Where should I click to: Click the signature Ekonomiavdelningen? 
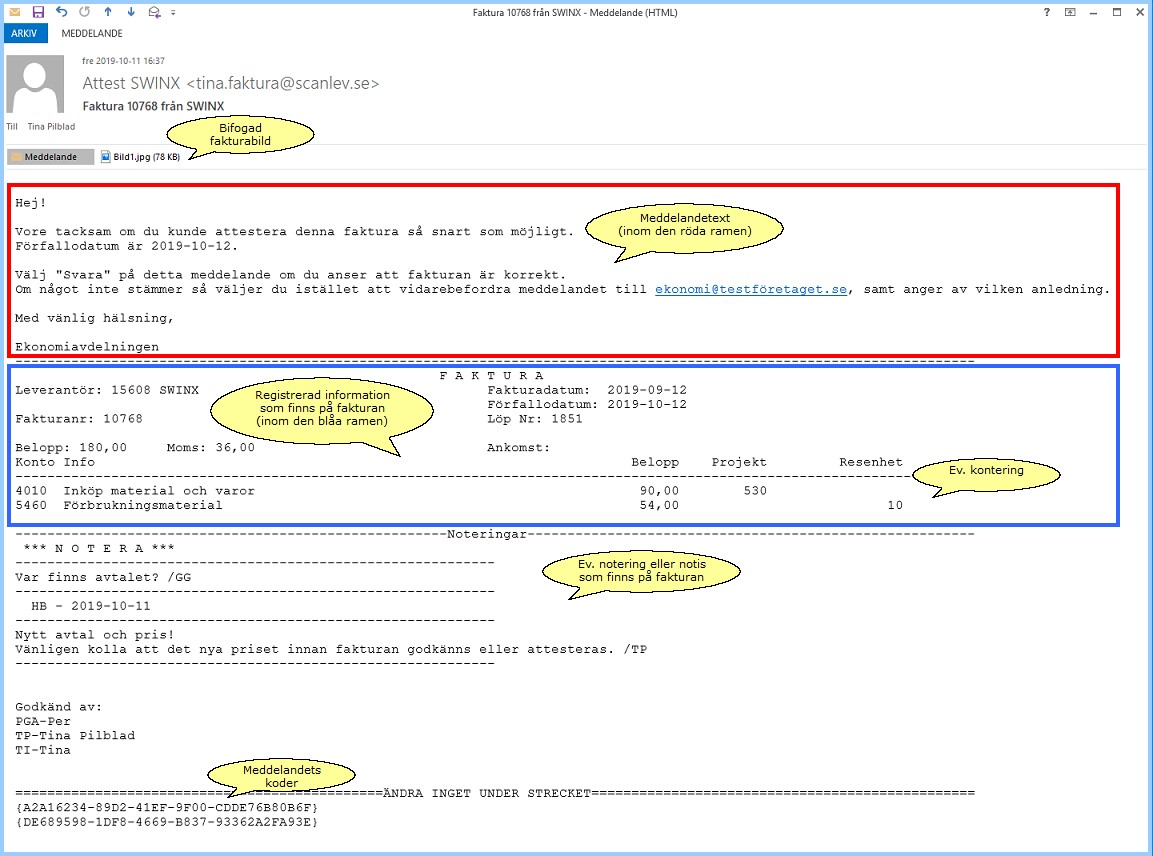(87, 346)
